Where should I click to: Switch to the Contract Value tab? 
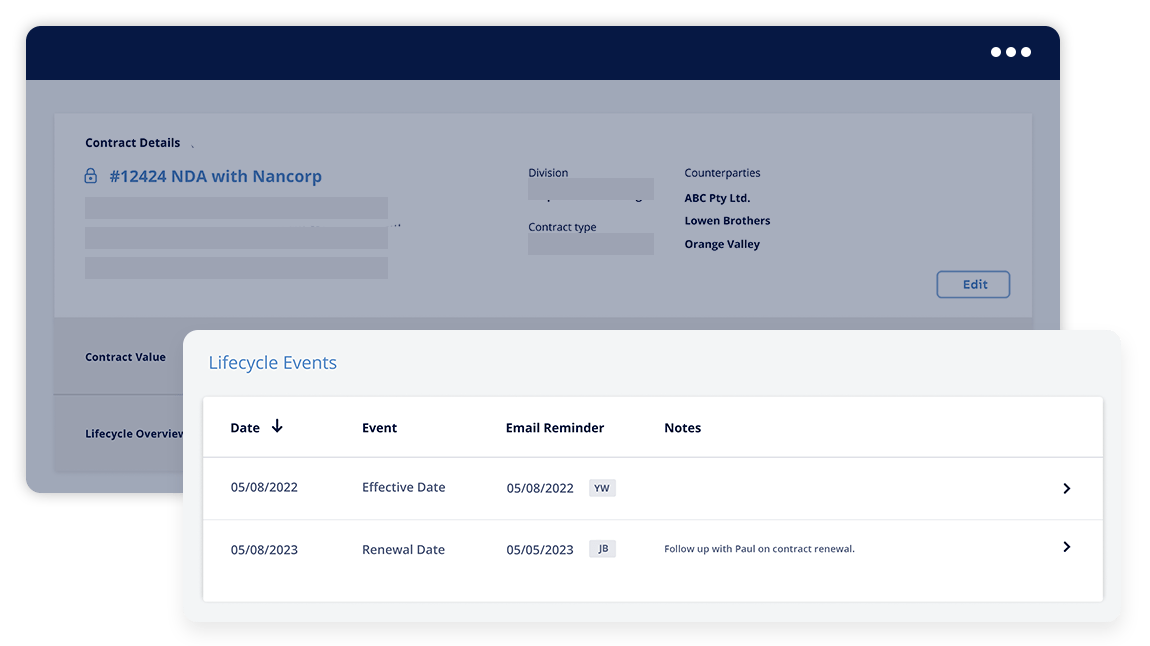point(125,357)
